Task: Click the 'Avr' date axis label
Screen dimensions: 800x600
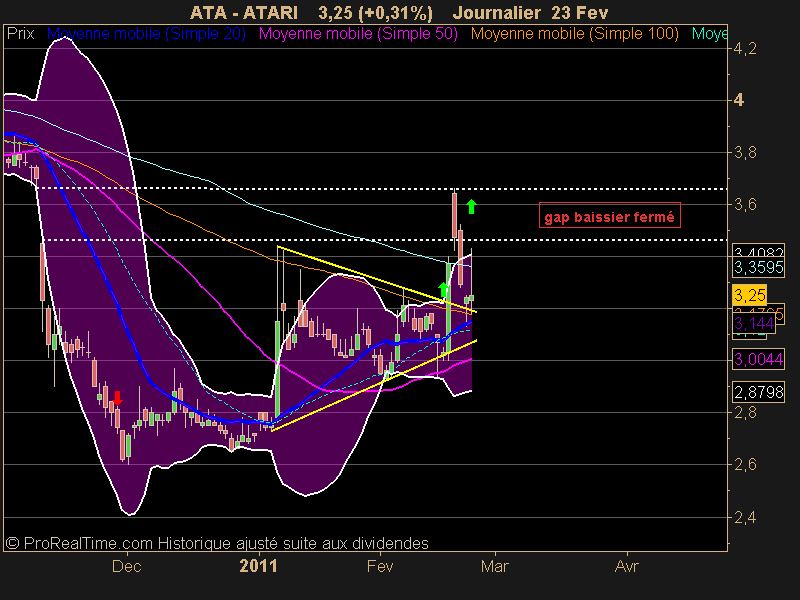Action: (x=627, y=566)
